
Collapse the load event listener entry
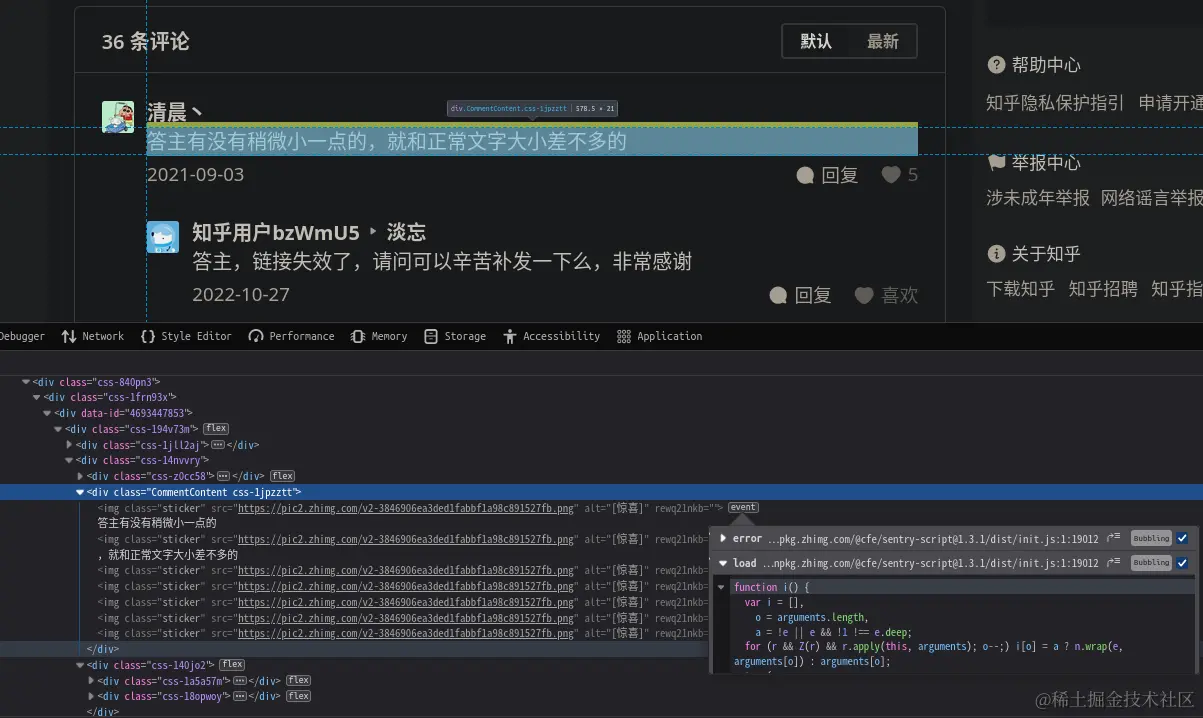pos(722,563)
